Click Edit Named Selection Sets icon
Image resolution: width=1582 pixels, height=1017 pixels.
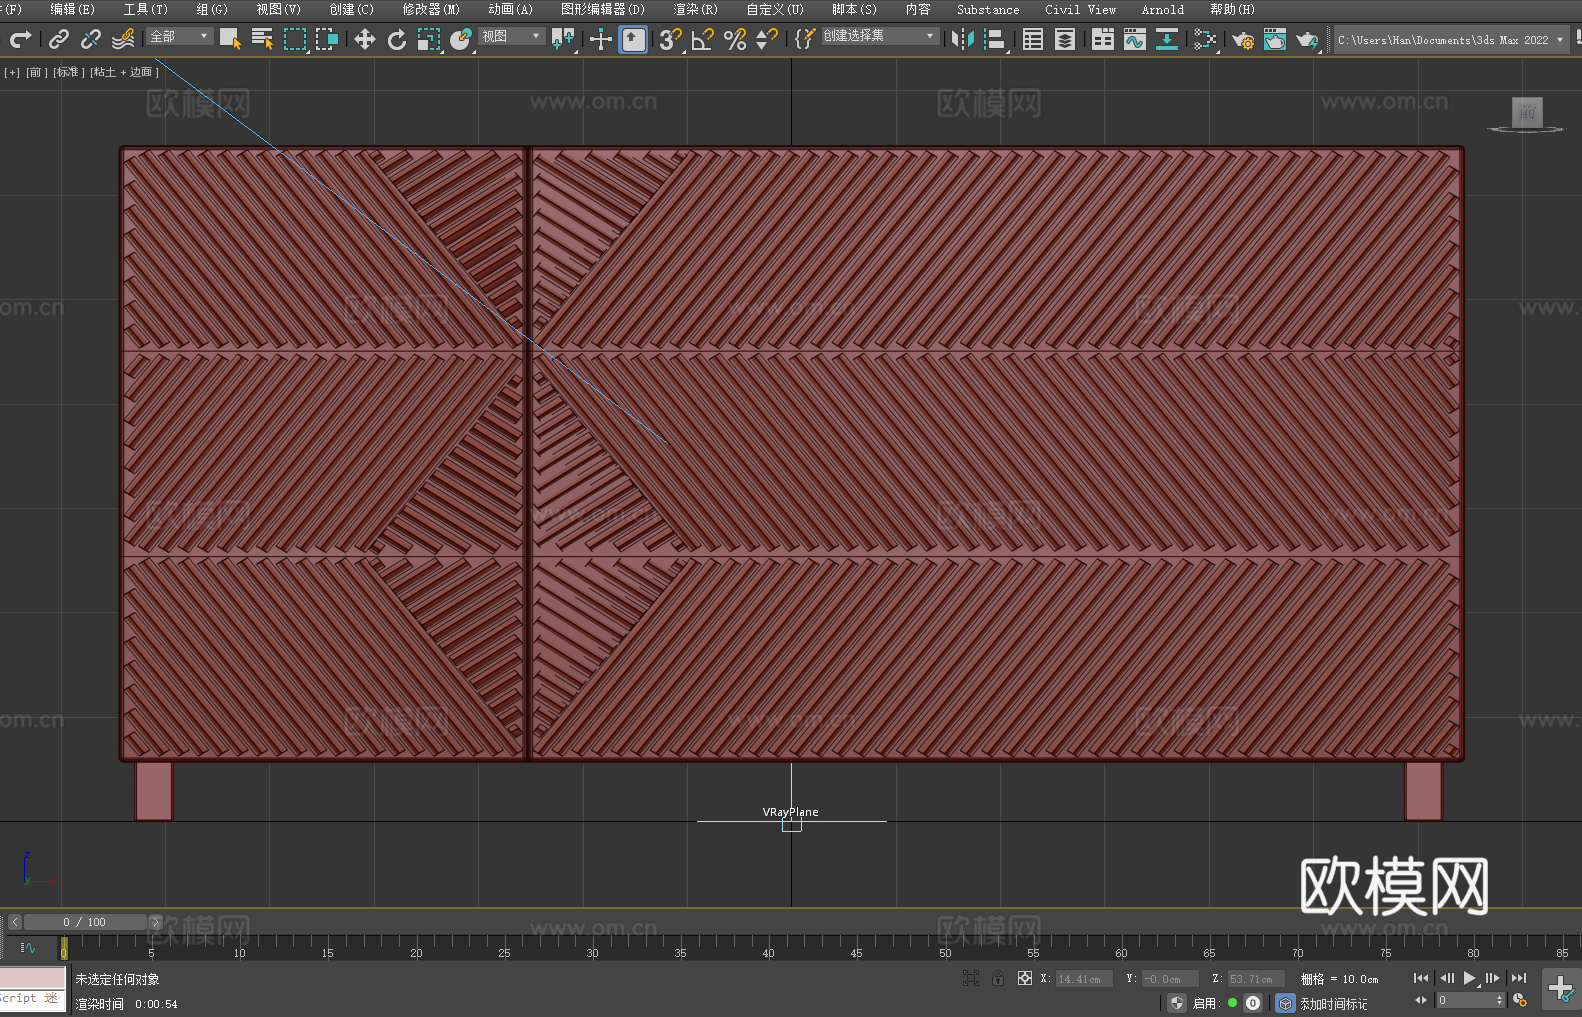[x=805, y=39]
